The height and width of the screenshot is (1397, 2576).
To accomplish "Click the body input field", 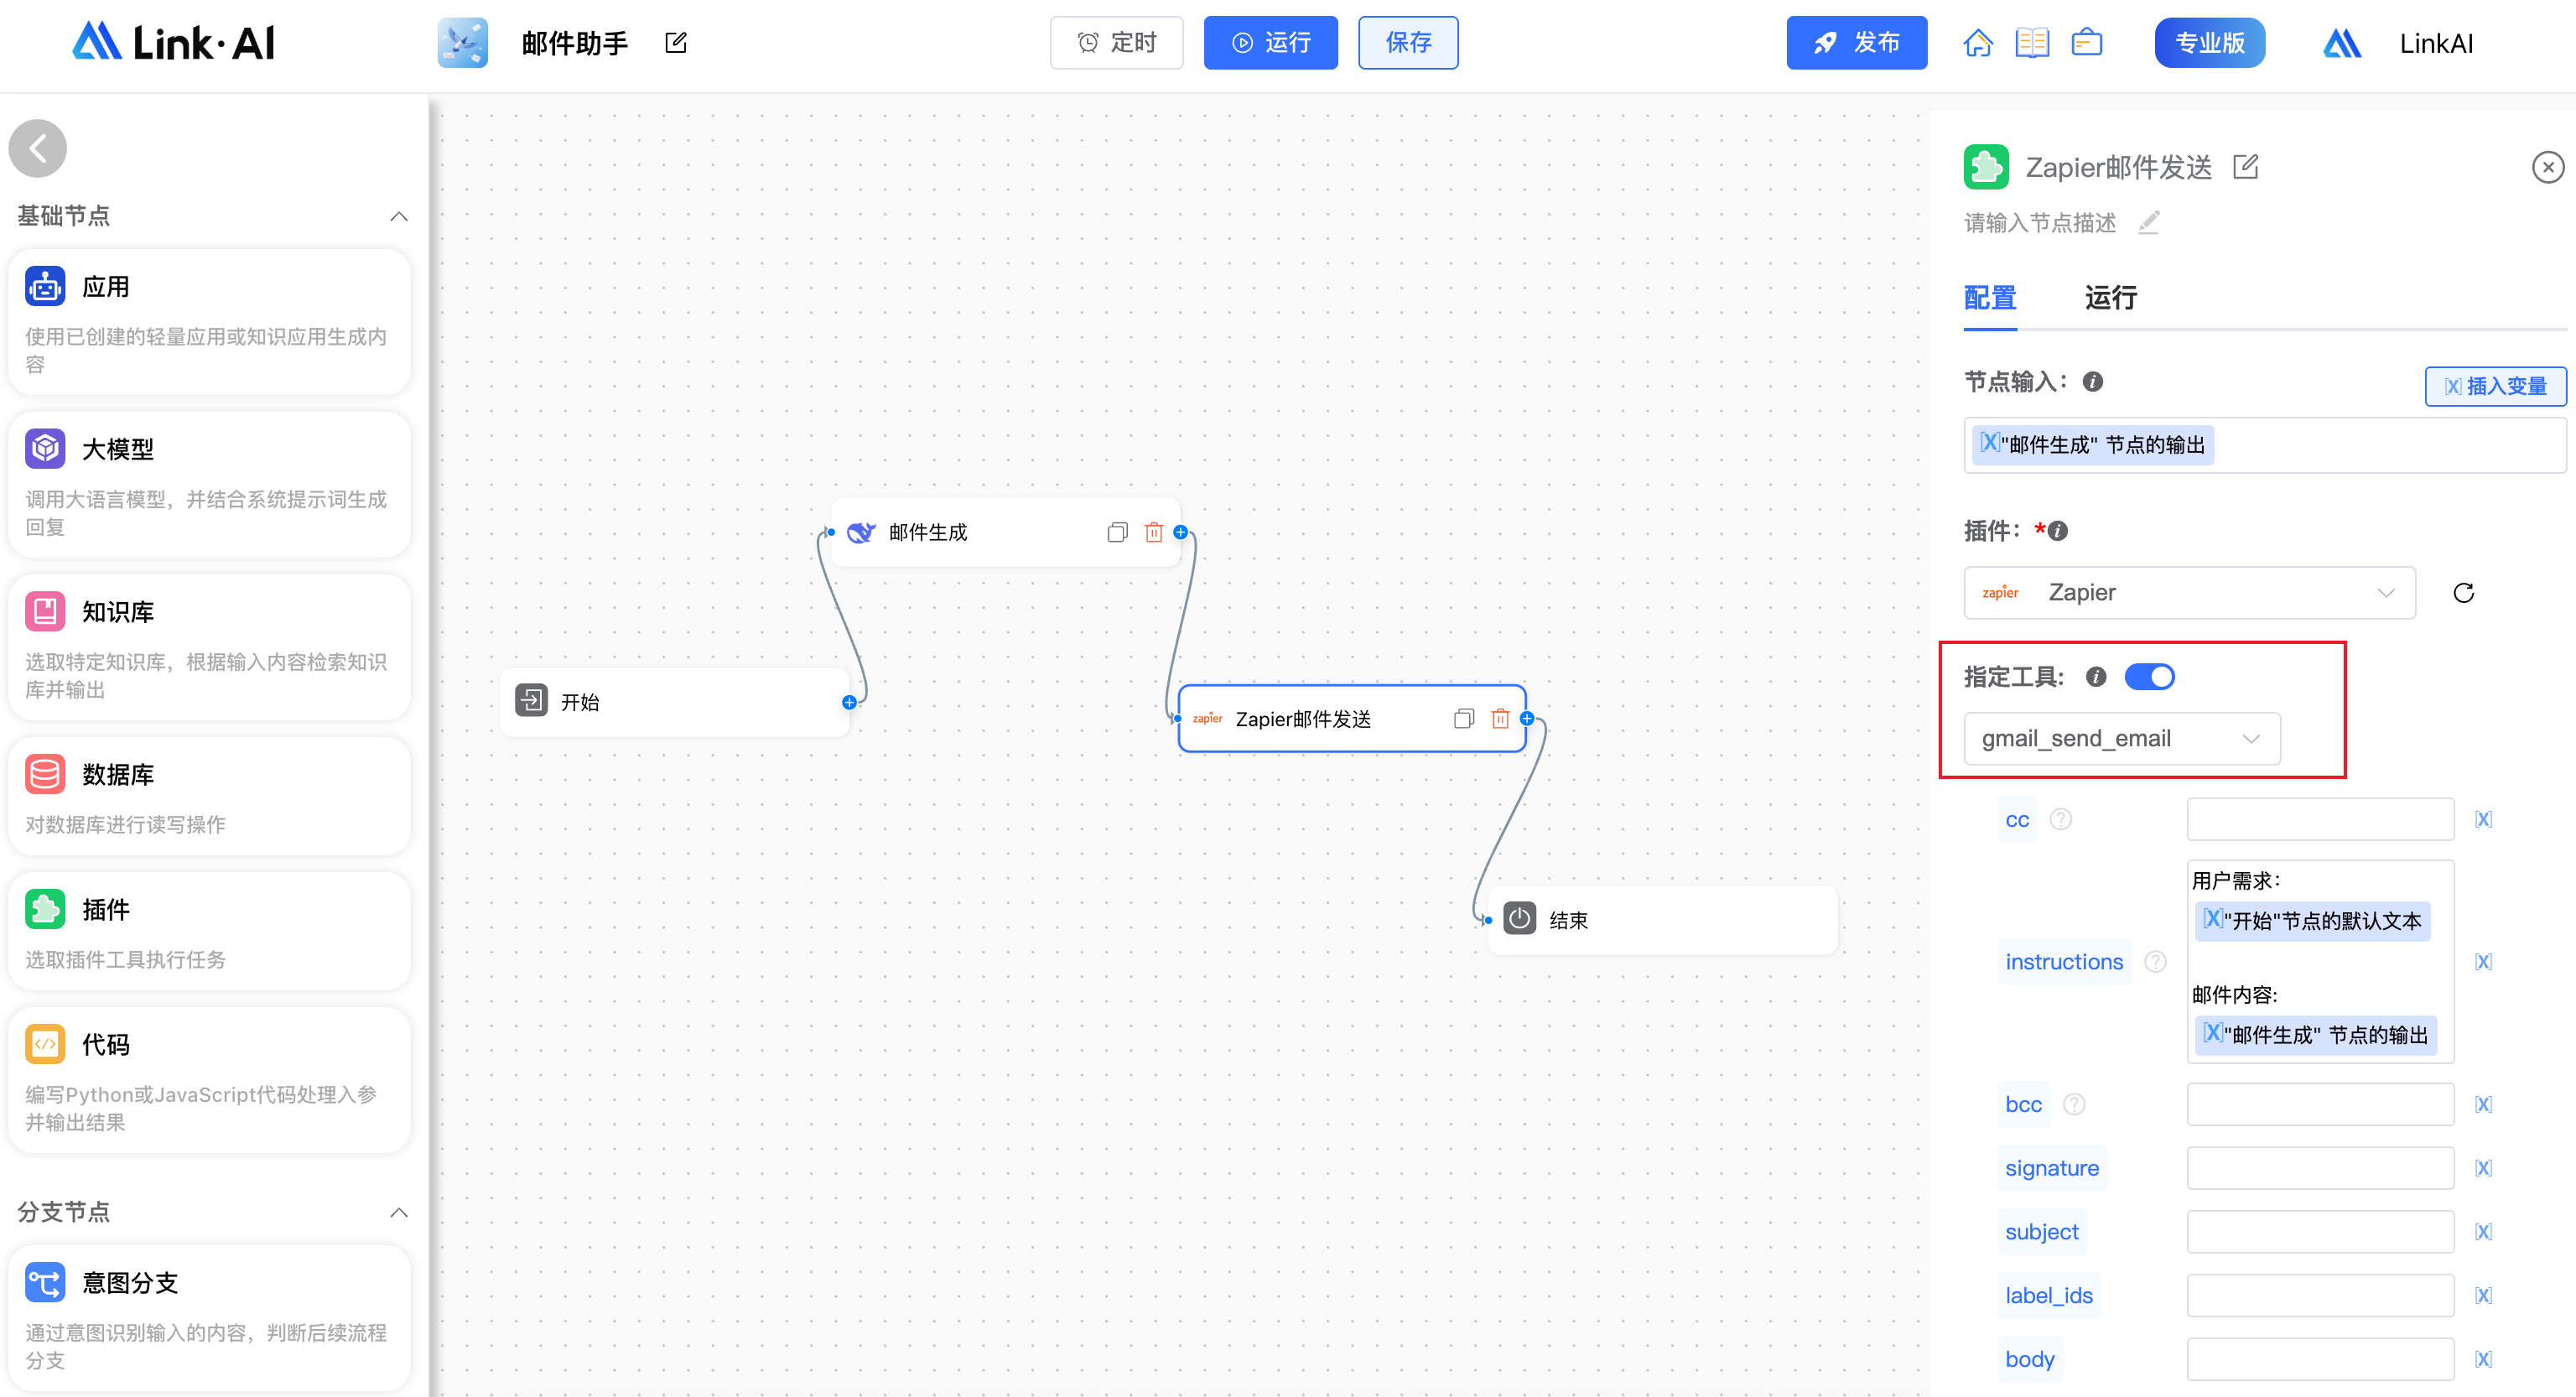I will (2319, 1358).
